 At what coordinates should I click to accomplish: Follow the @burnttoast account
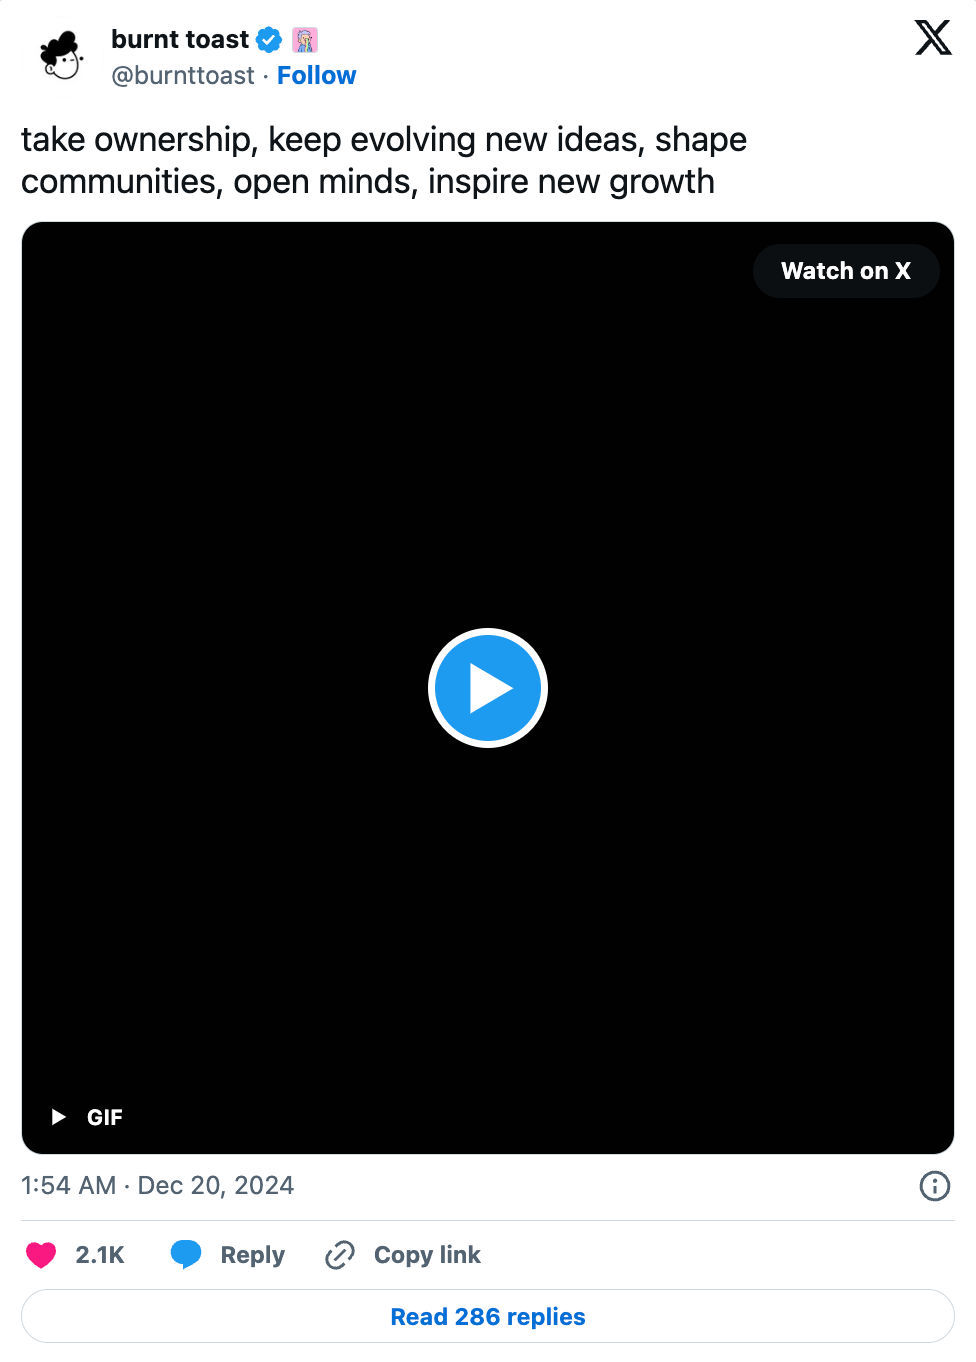click(316, 76)
